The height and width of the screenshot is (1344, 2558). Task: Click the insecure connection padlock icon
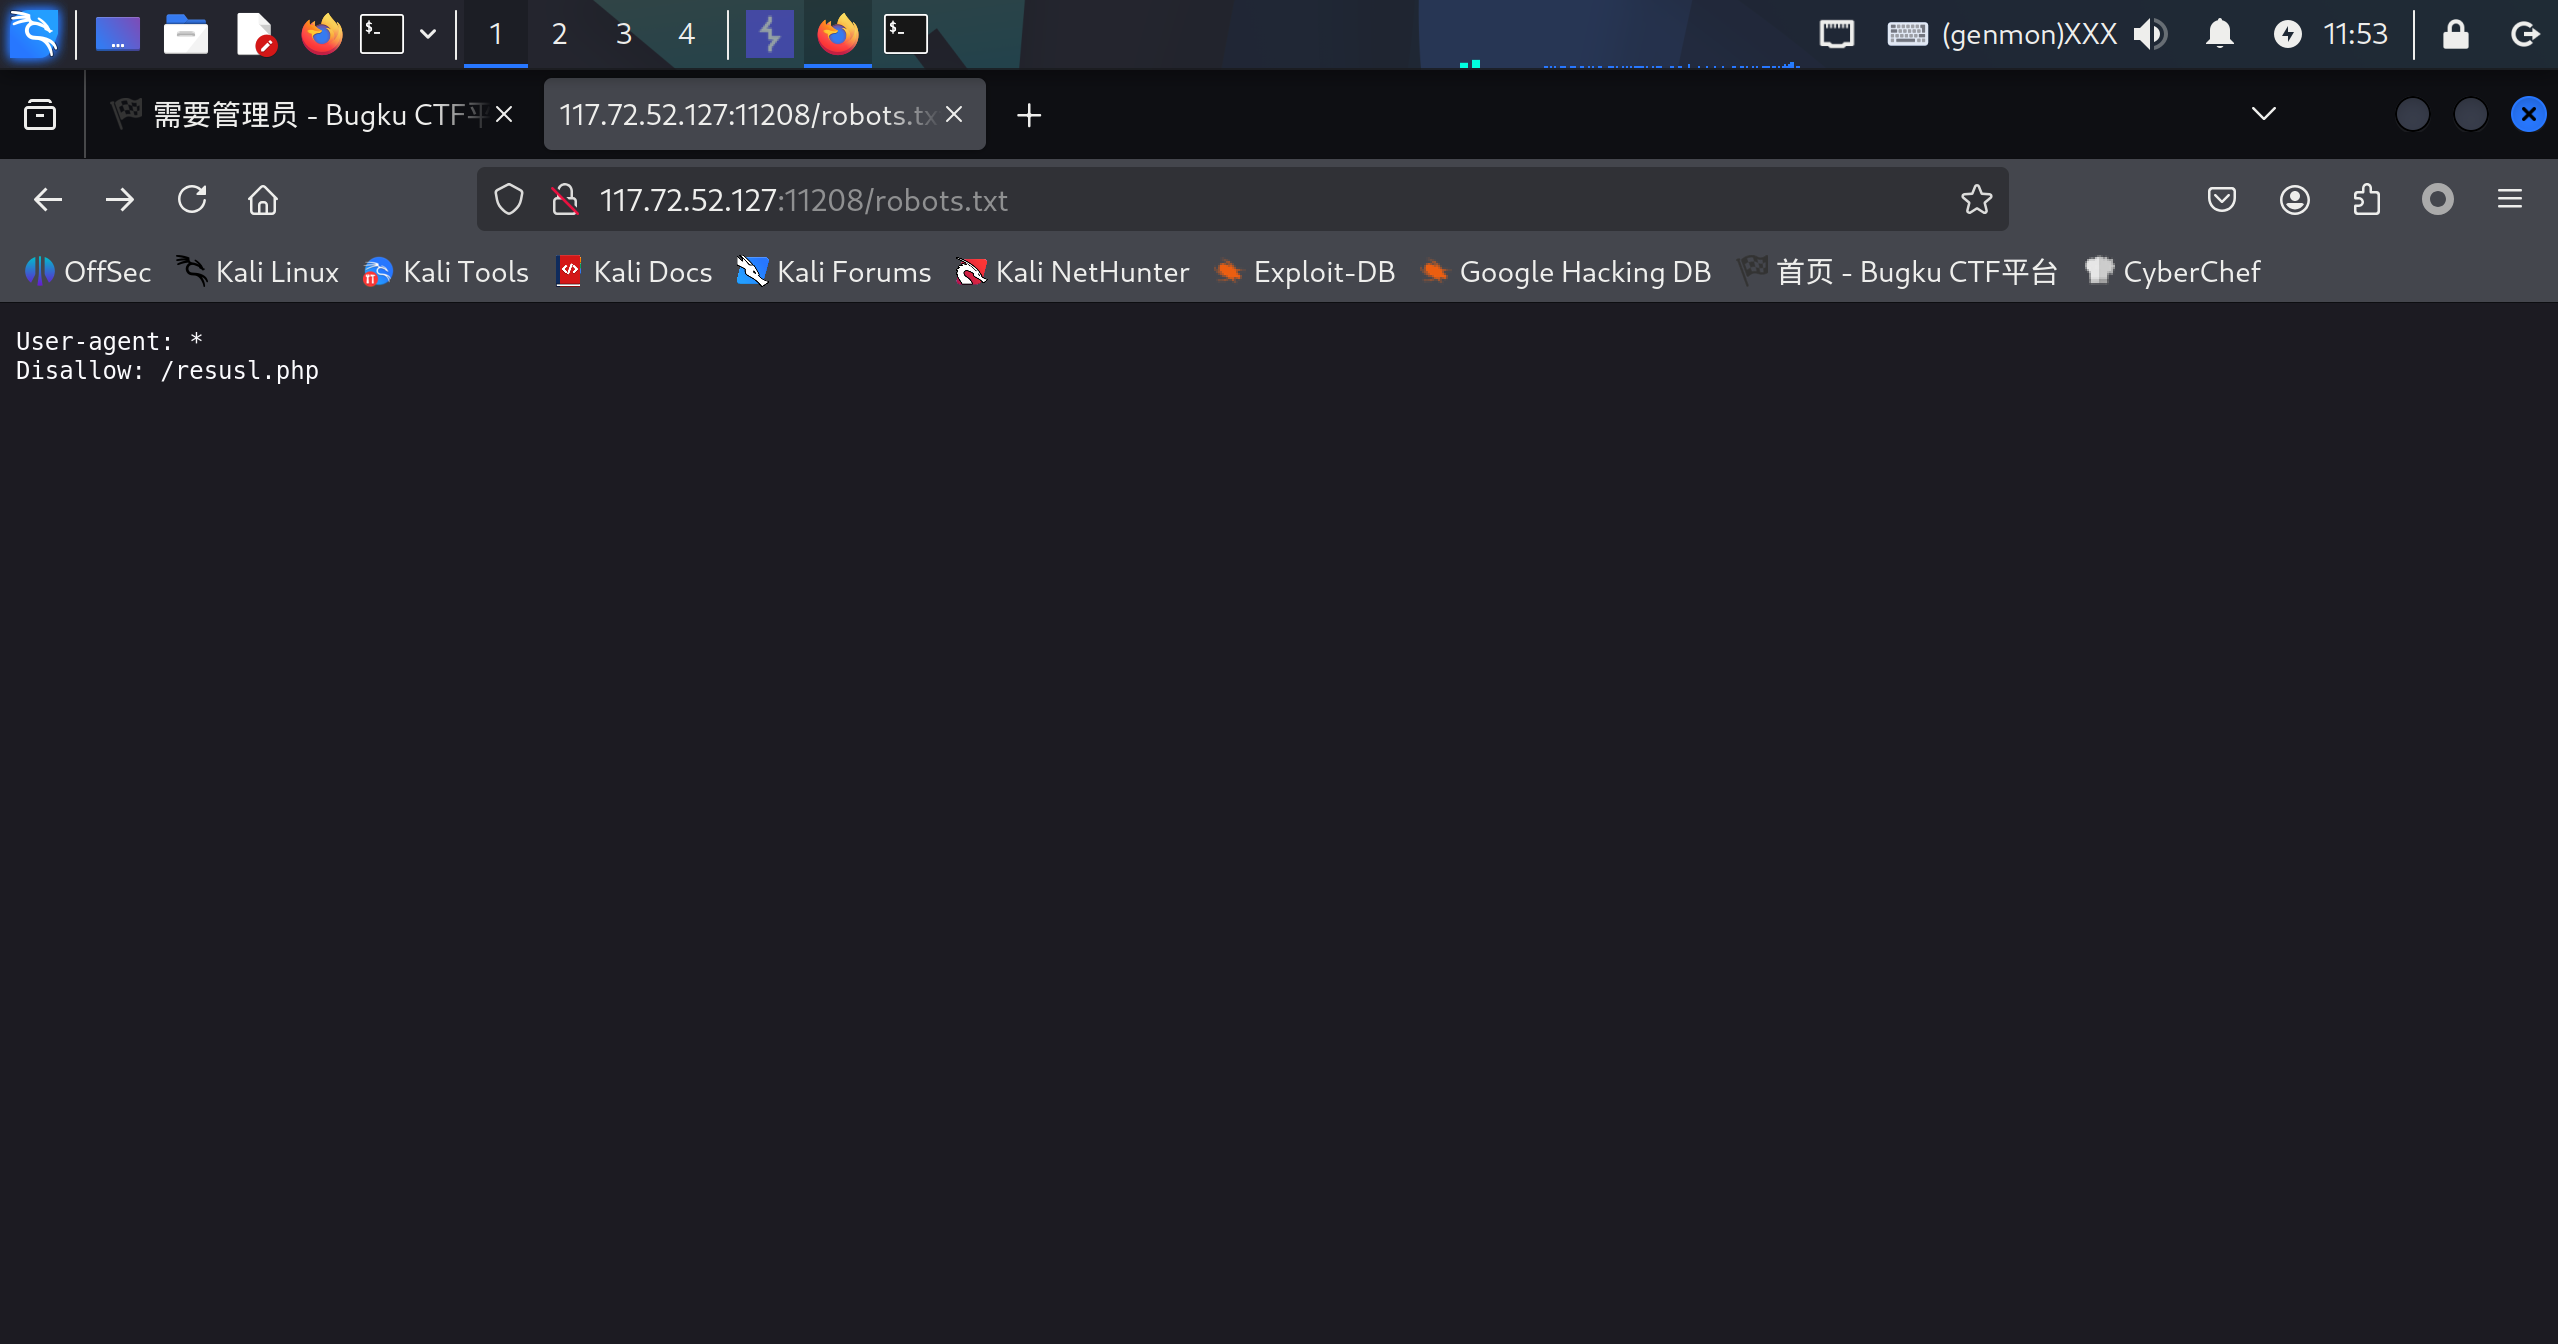[x=565, y=200]
